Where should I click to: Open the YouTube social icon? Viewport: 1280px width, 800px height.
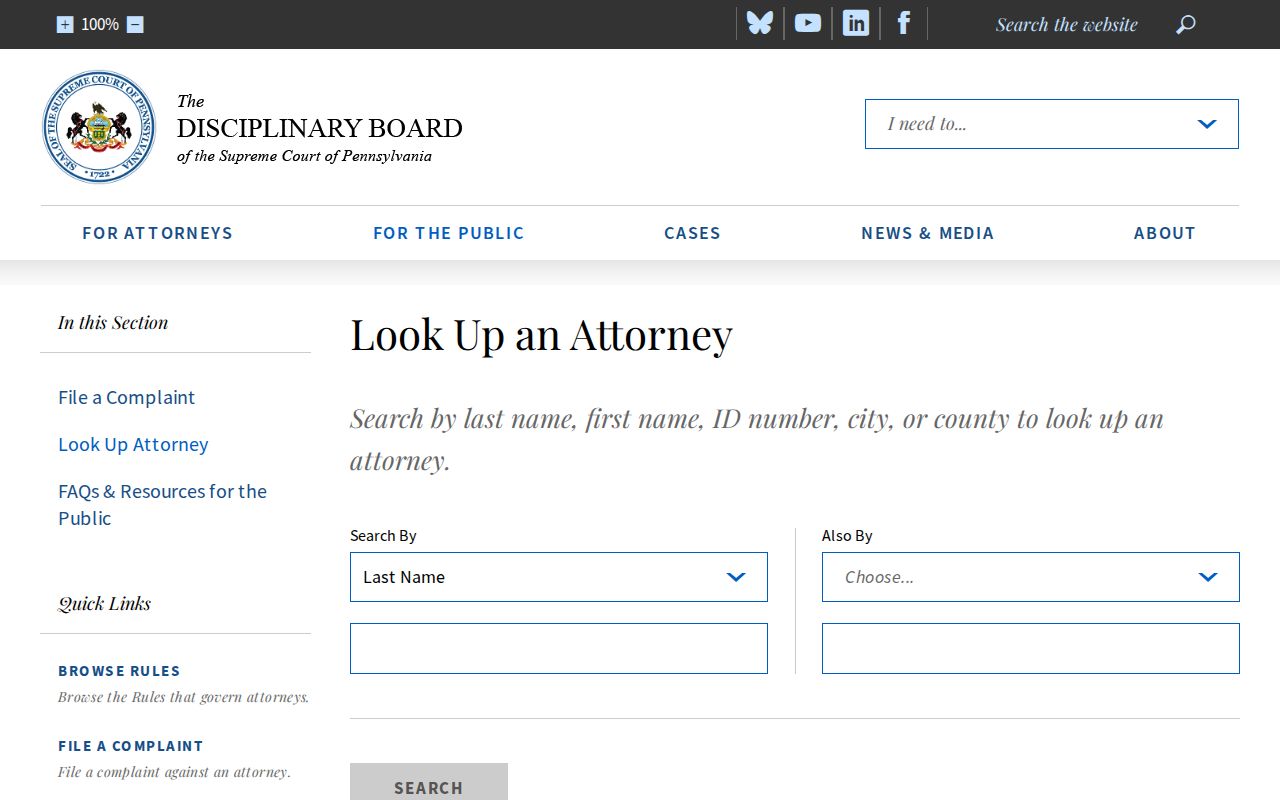point(808,23)
